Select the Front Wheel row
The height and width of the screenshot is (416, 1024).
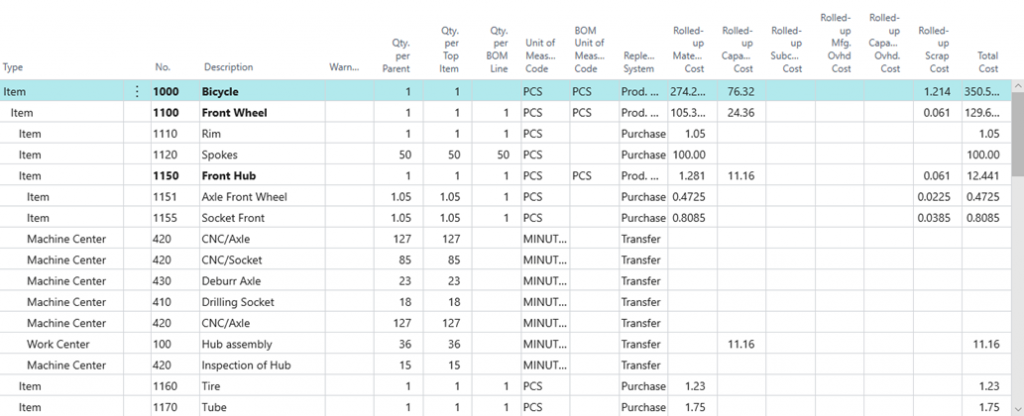tap(236, 113)
